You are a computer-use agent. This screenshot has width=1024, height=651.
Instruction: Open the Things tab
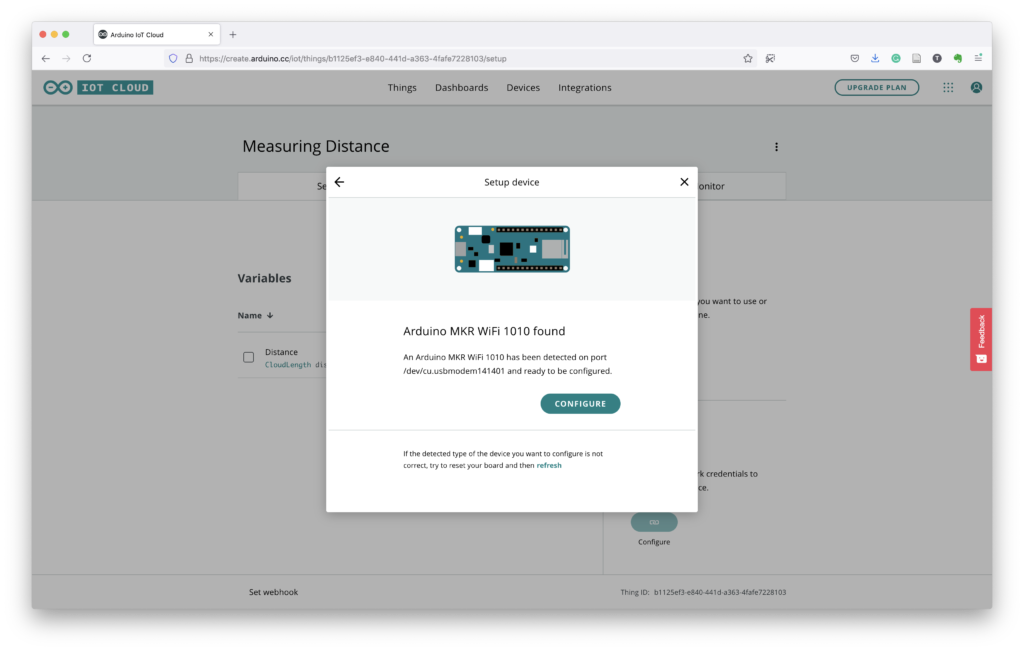402,87
